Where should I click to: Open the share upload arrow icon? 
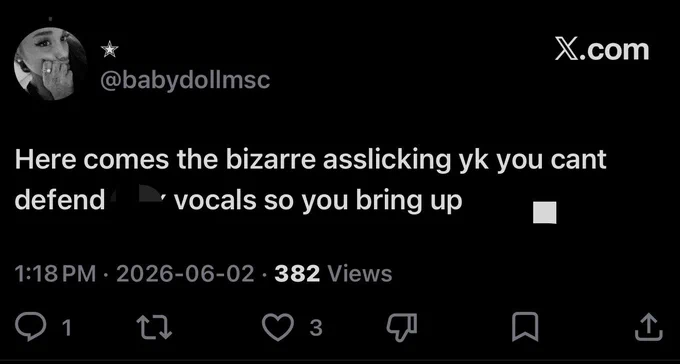coord(649,328)
